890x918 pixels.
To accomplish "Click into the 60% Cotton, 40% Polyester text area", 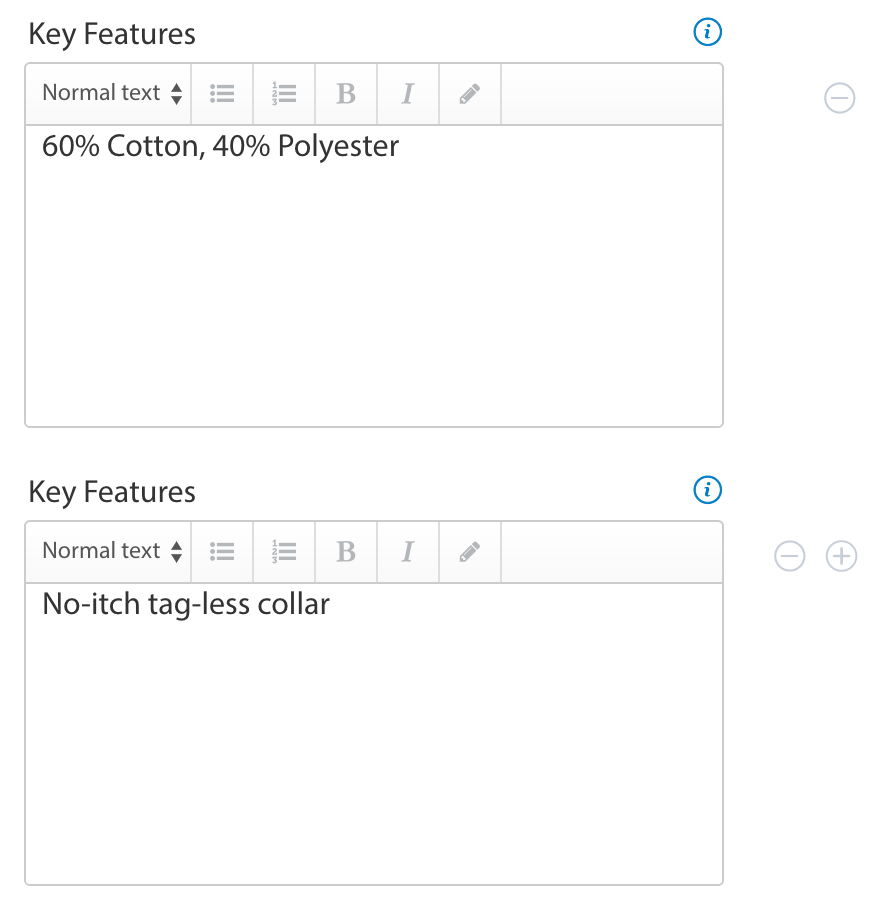I will coord(373,275).
